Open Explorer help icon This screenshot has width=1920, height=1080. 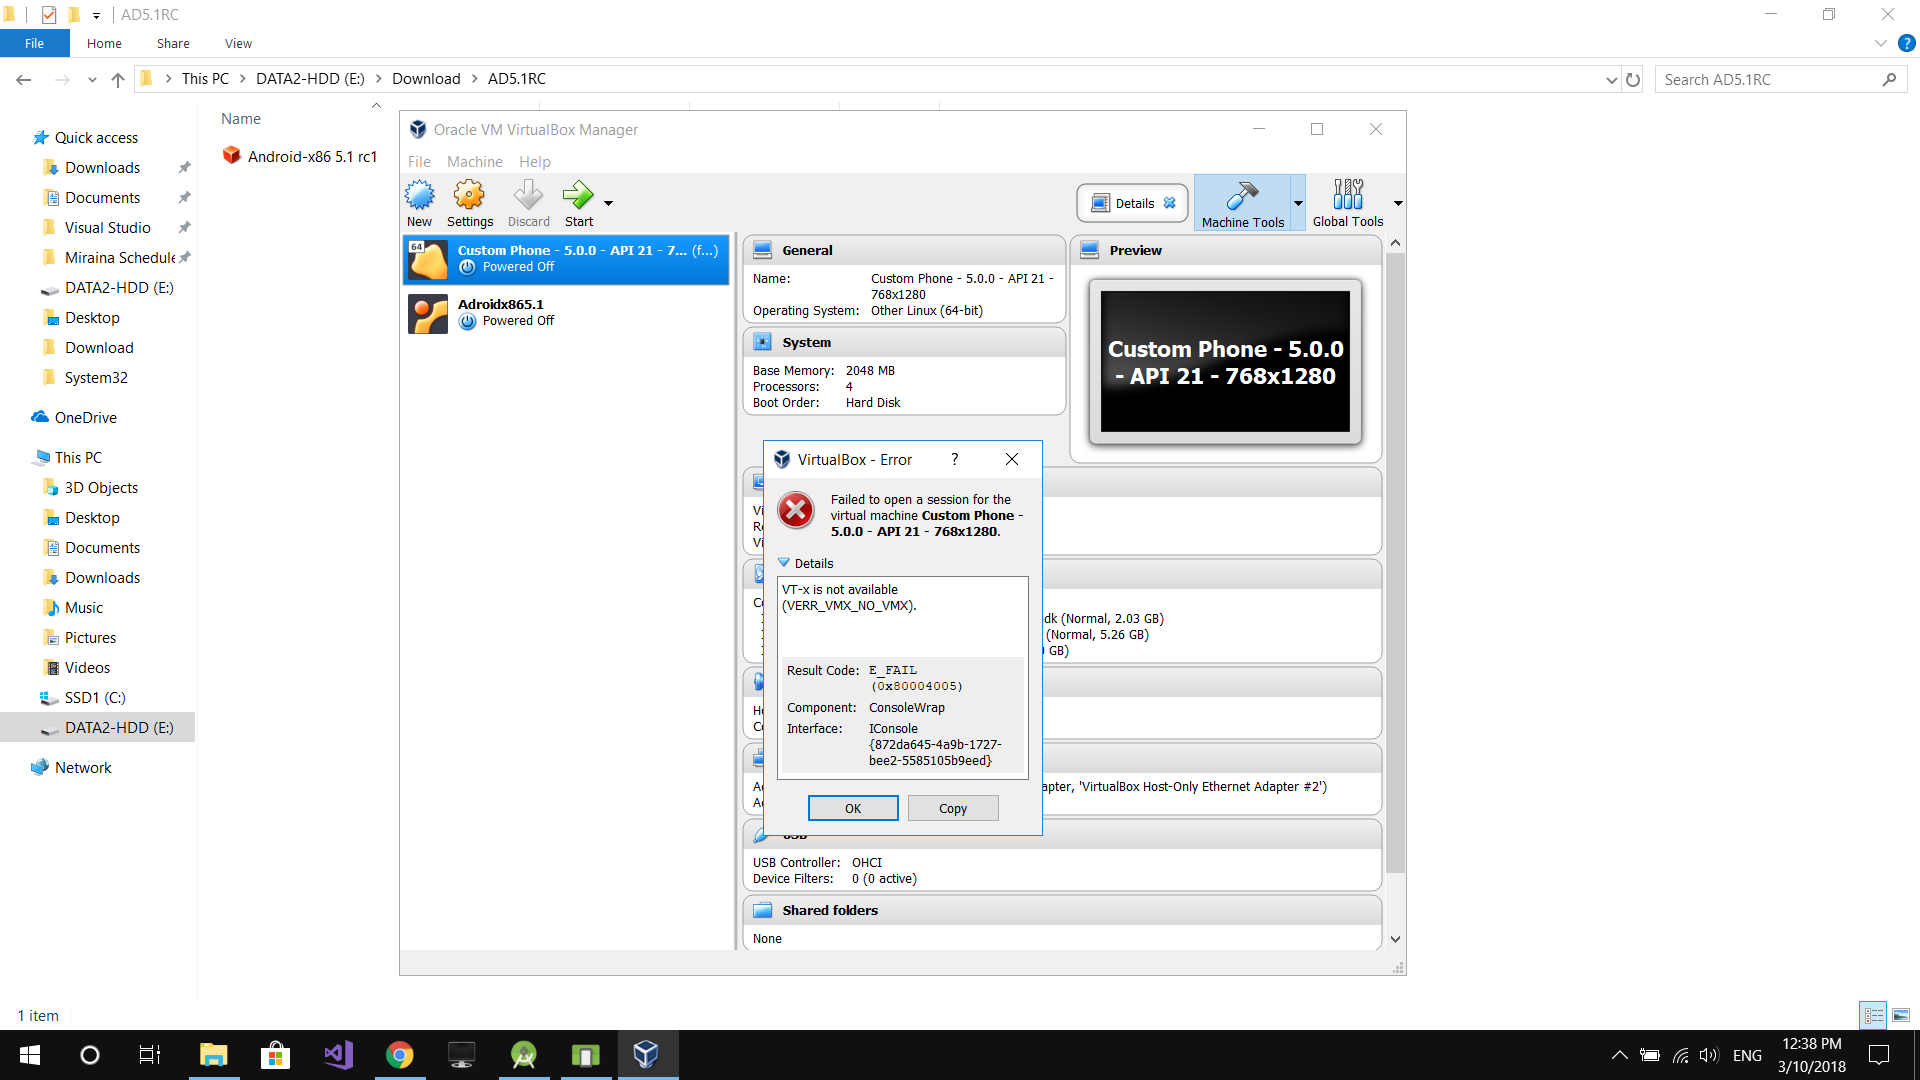pos(1907,43)
